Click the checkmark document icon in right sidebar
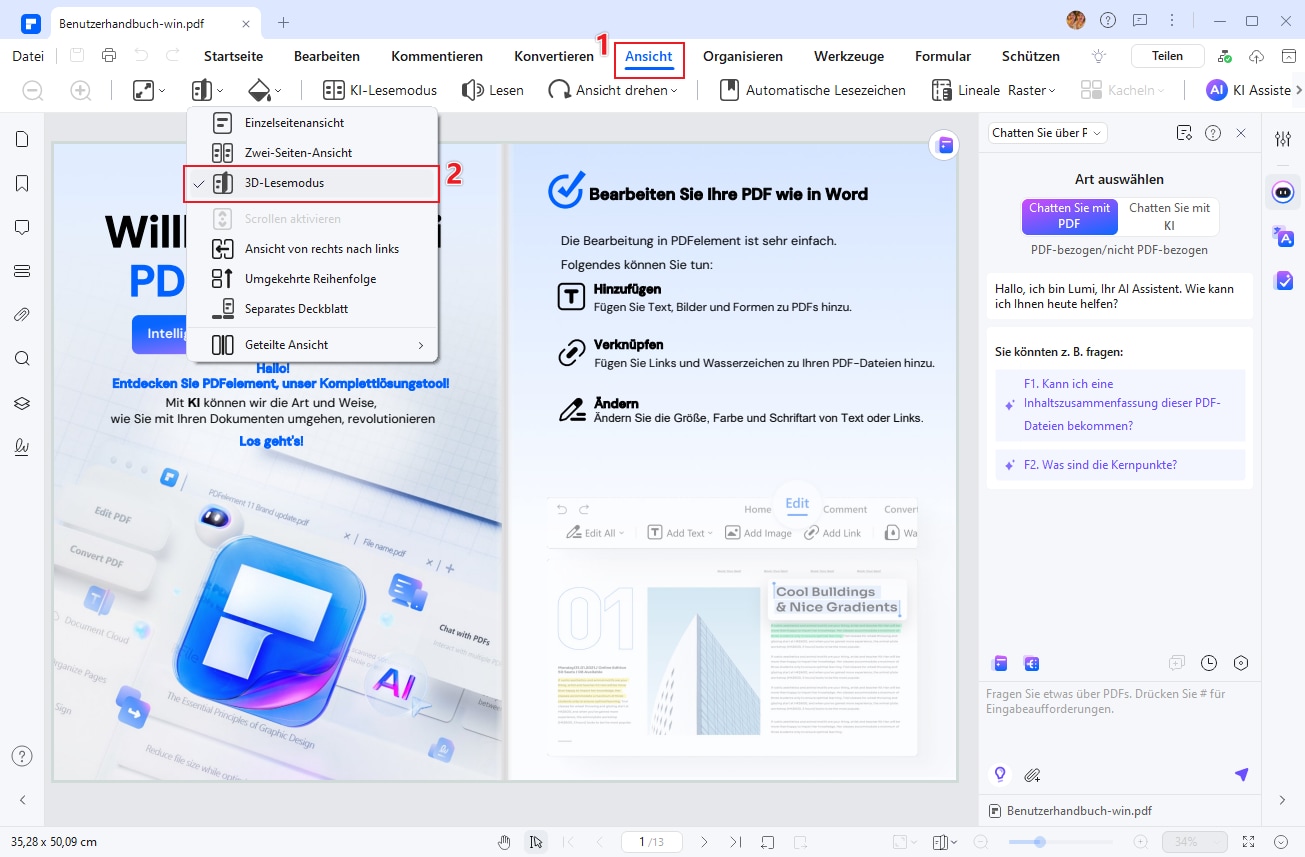The image size is (1305, 857). tap(1283, 281)
